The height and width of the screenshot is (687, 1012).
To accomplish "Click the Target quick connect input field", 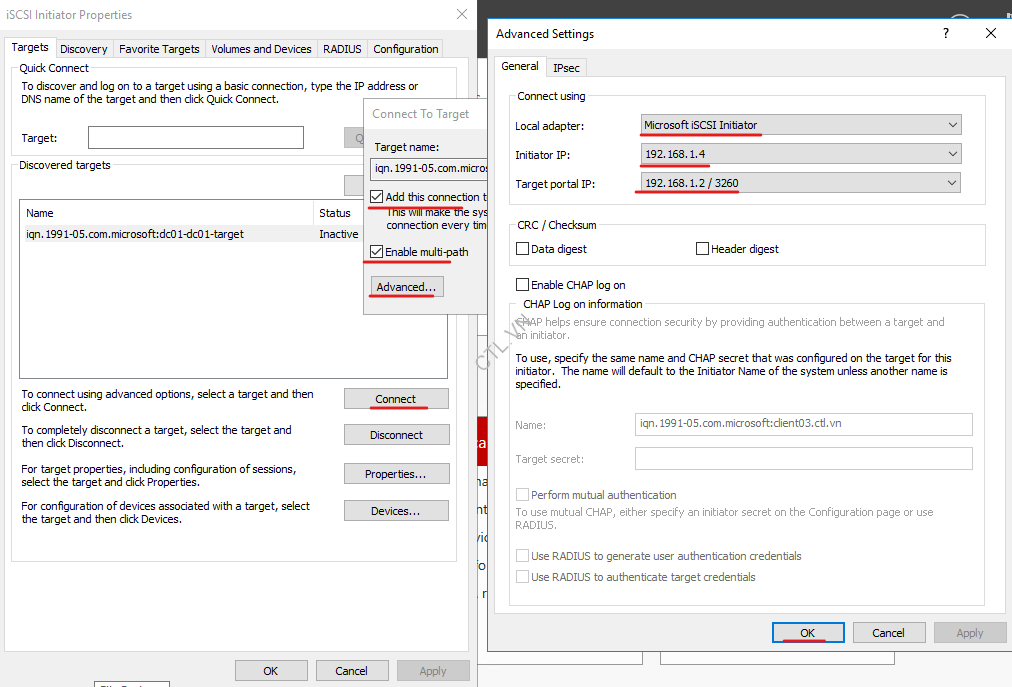I will (x=195, y=137).
